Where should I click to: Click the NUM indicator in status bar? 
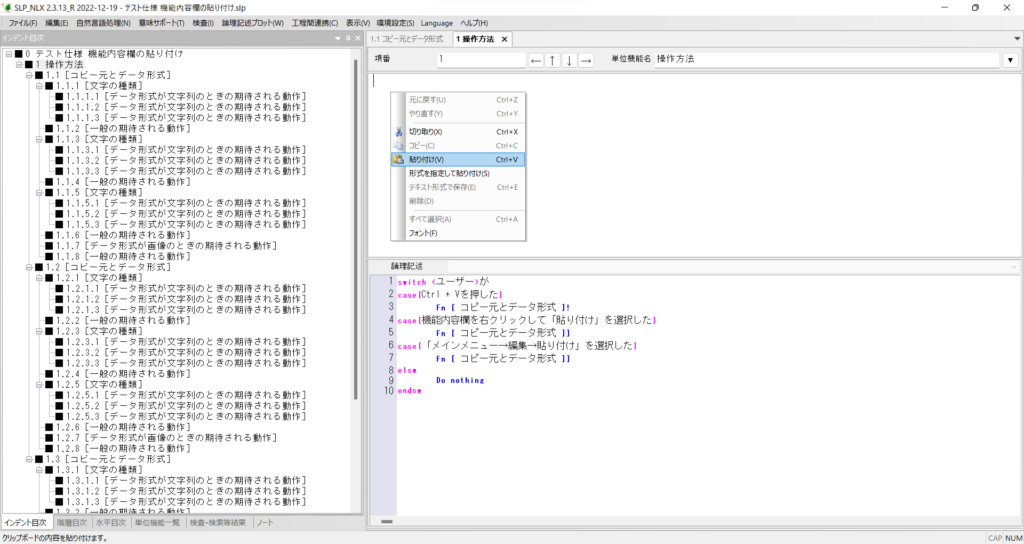click(x=1012, y=538)
